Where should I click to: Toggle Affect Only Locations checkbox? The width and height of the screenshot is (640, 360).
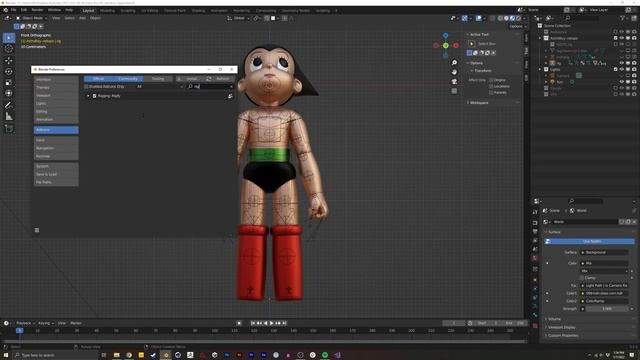tap(491, 86)
